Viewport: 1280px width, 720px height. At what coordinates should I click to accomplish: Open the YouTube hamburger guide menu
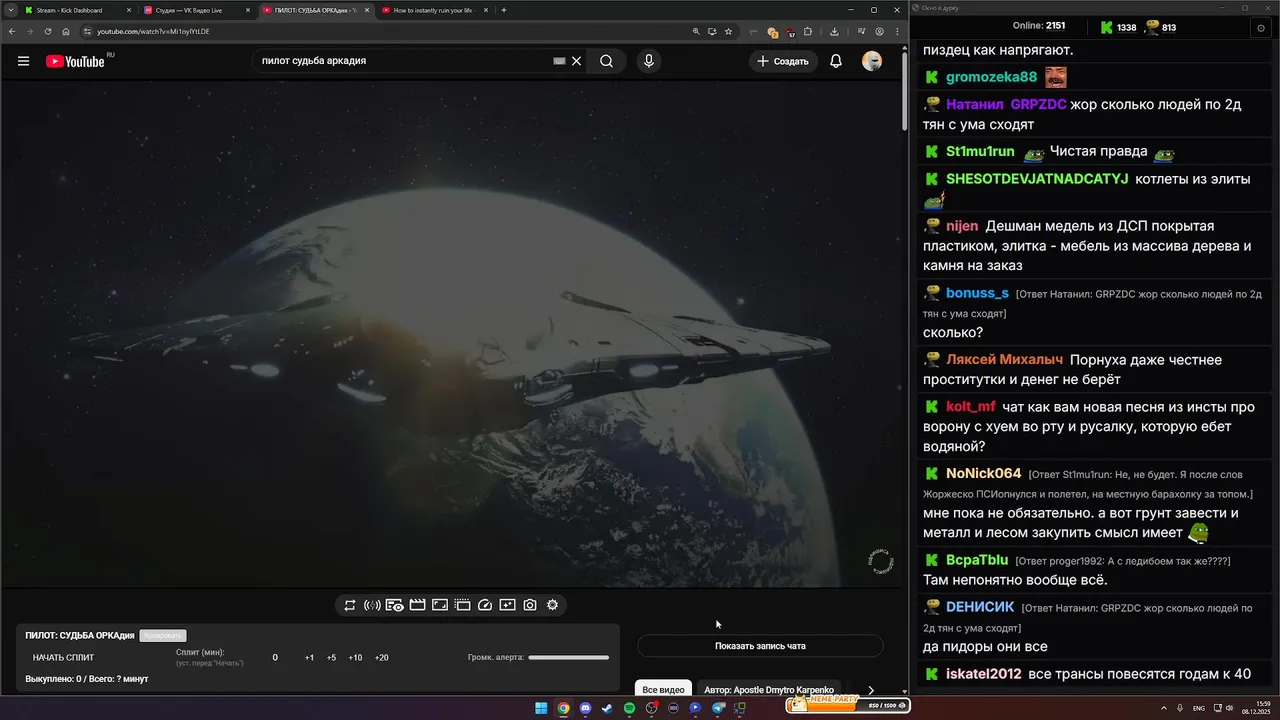tap(23, 61)
